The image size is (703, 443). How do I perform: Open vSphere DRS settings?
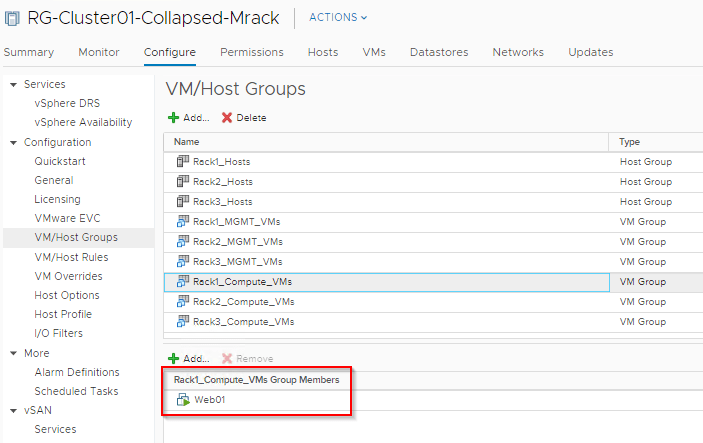pos(67,103)
